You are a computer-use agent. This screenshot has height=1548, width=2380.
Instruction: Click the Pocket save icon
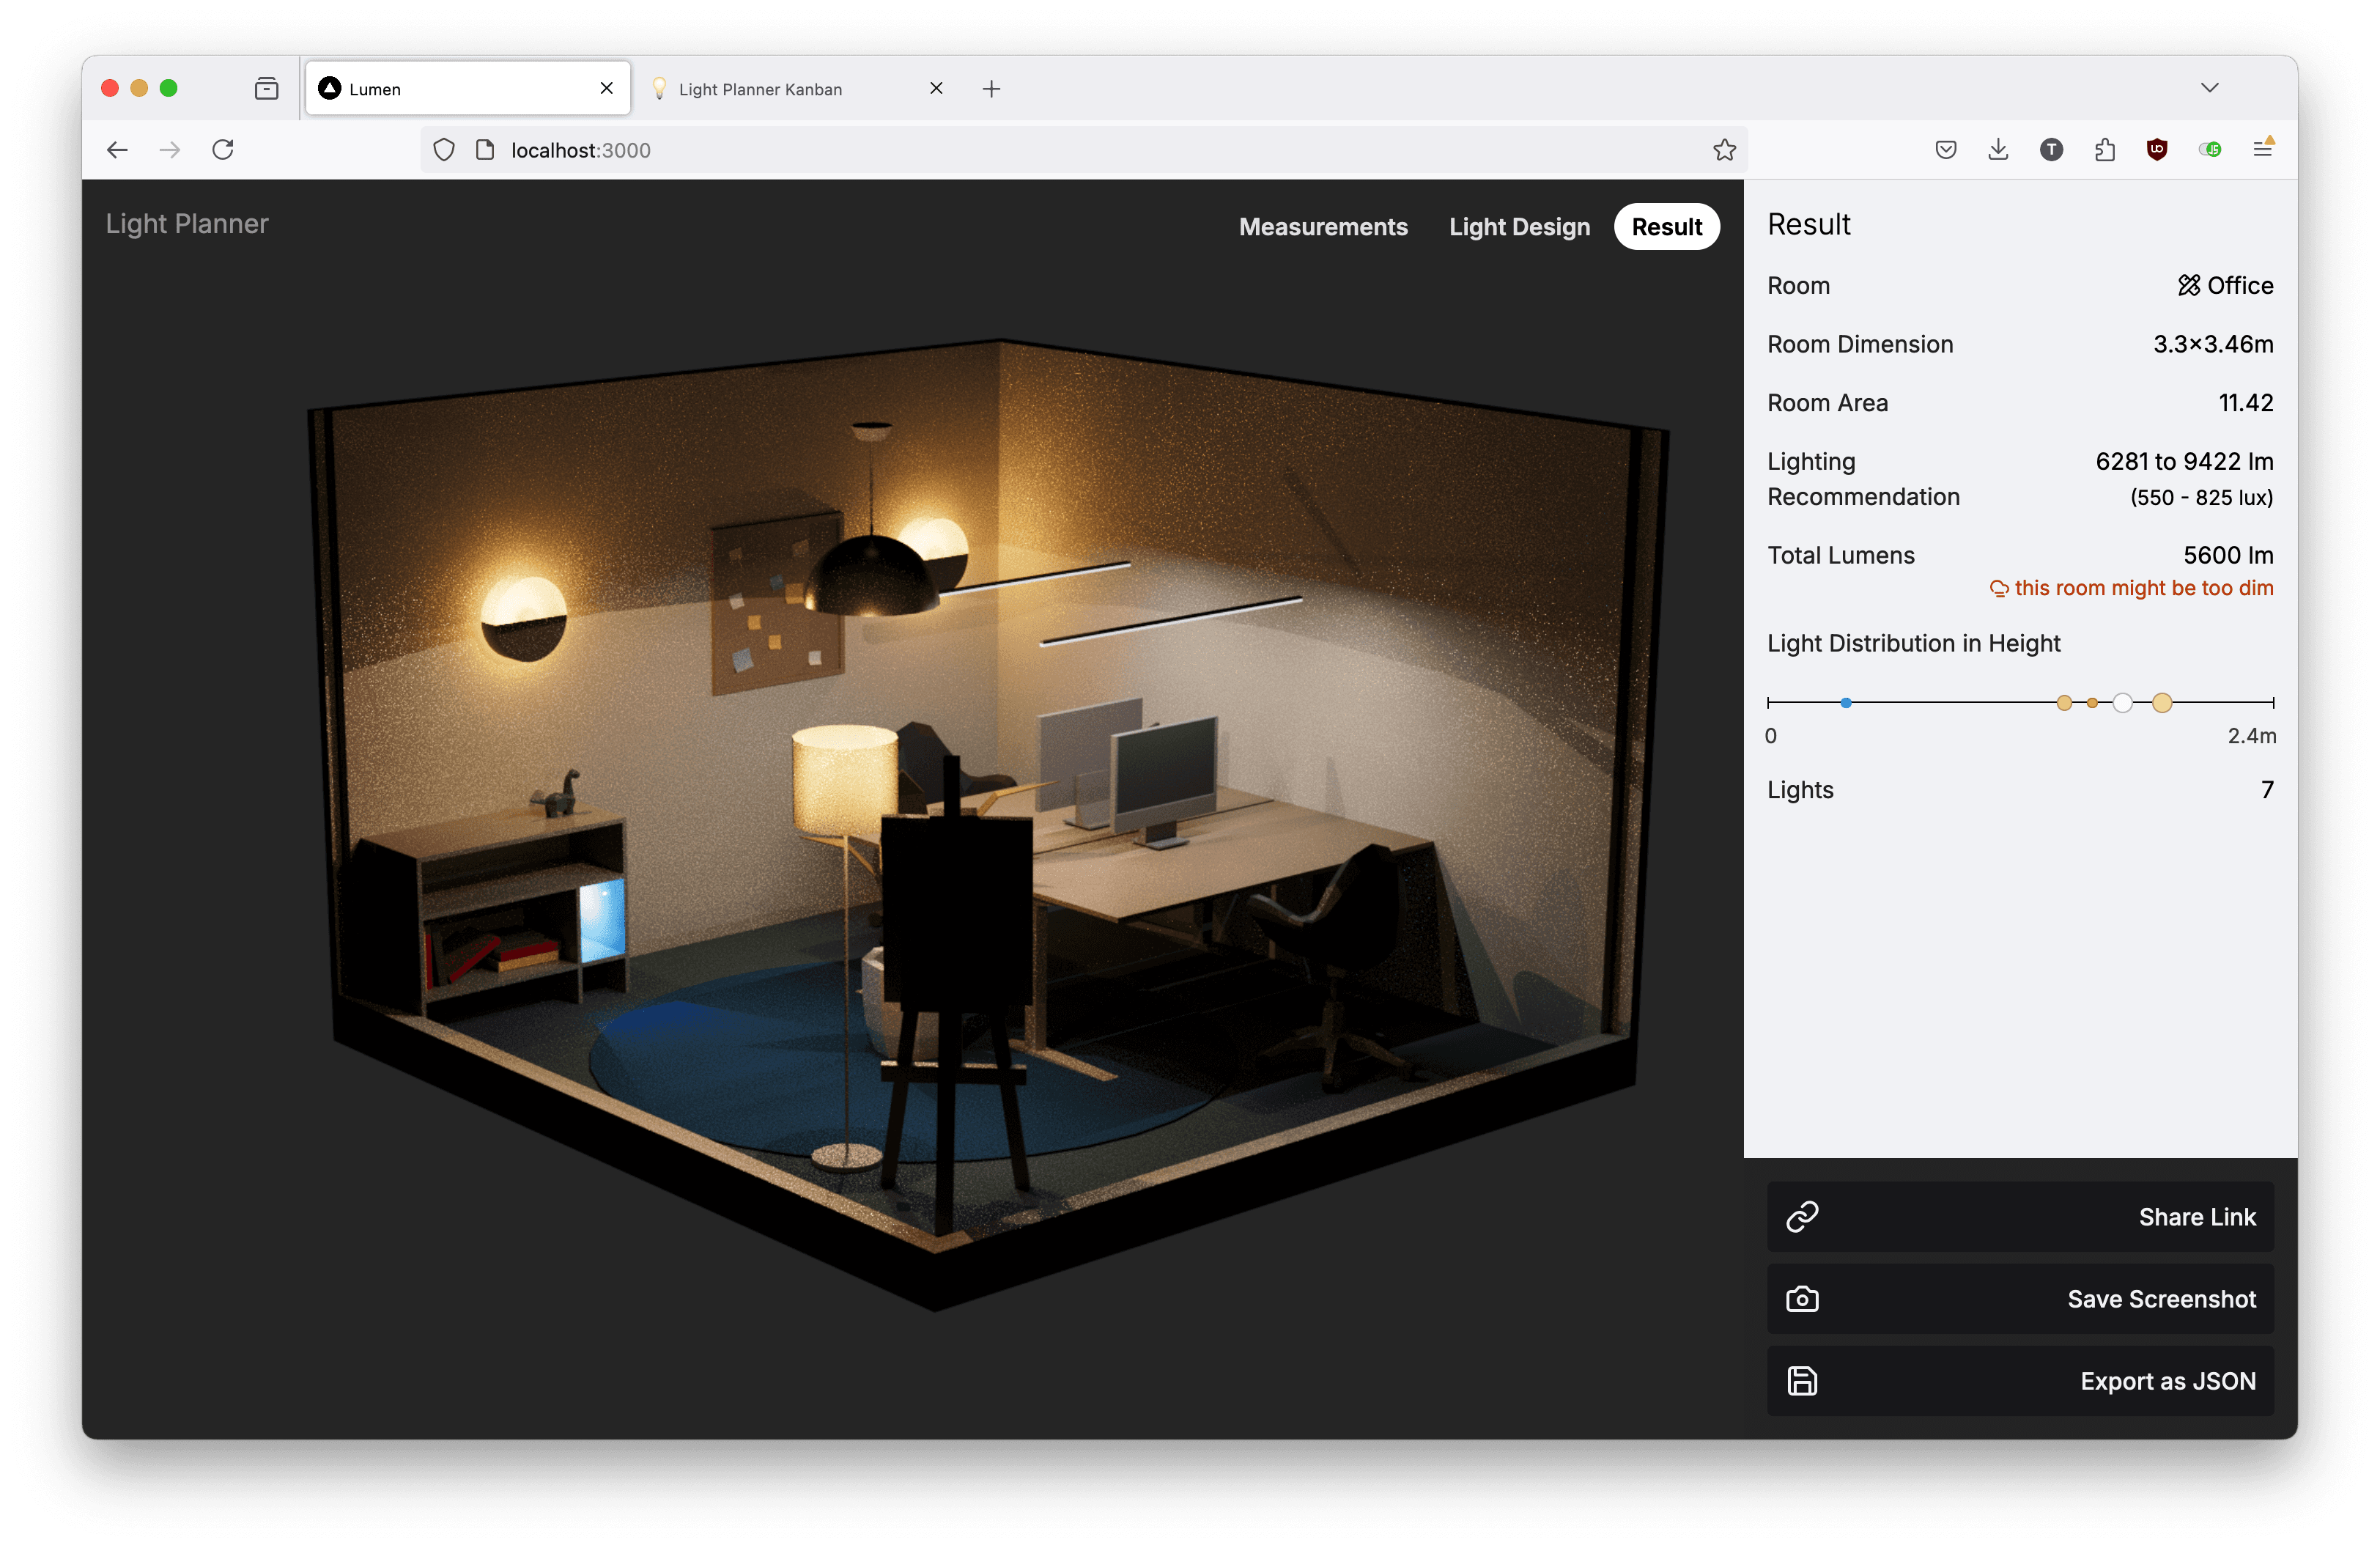(x=1945, y=150)
